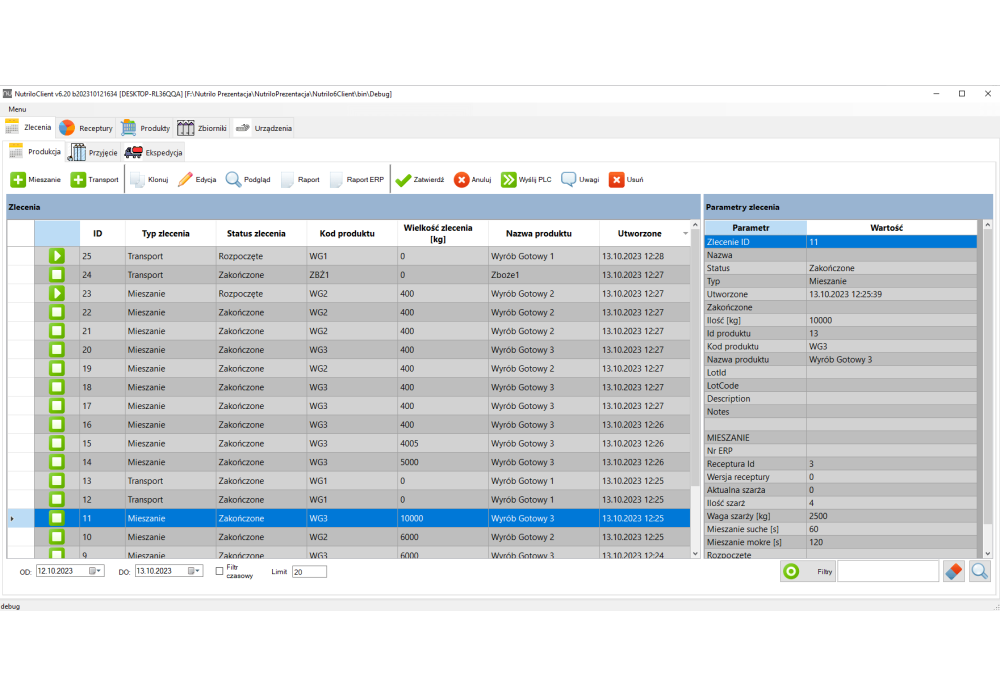Open the DO date picker dropdown
The height and width of the screenshot is (700, 1000).
pos(193,571)
